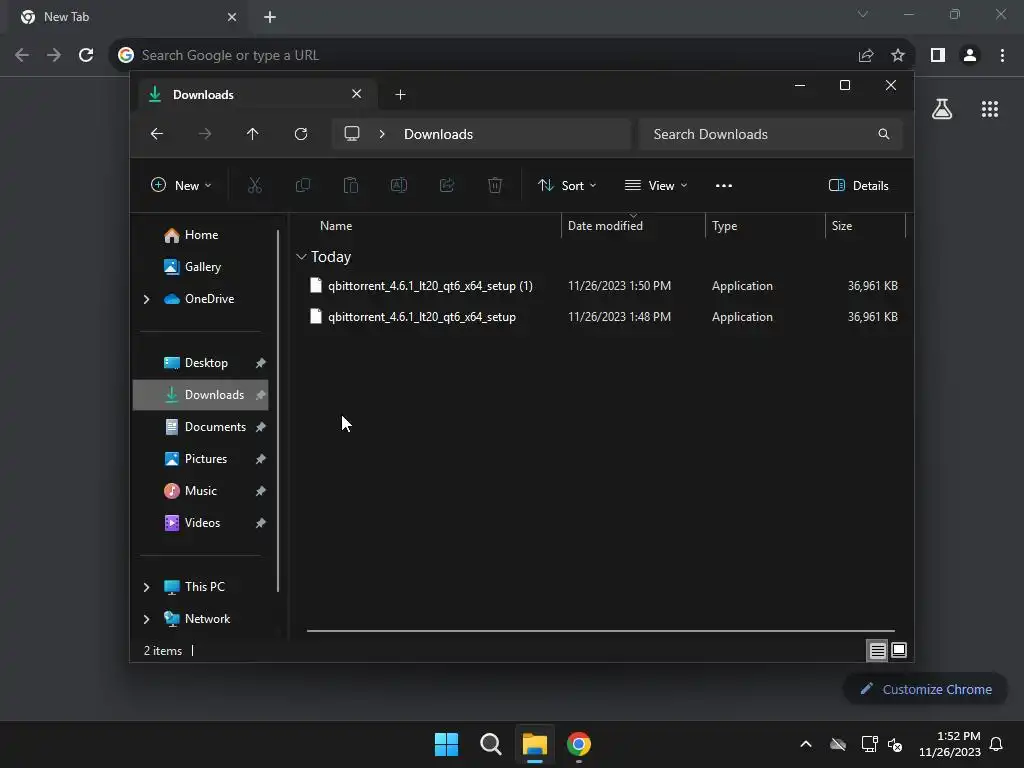1024x768 pixels.
Task: Add a new Explorer tab
Action: (x=400, y=95)
